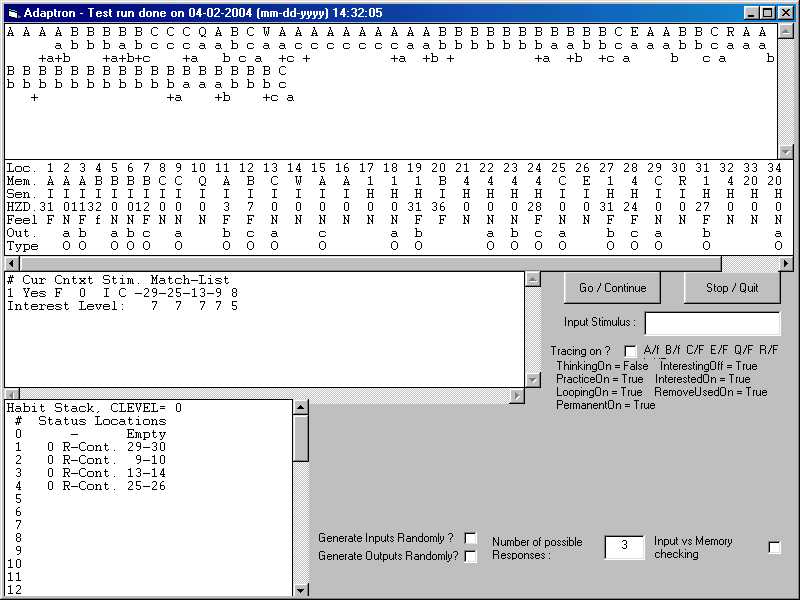Select Habit Stack row 2 R-Cont. 9-10
The image size is (800, 600).
pos(91,460)
